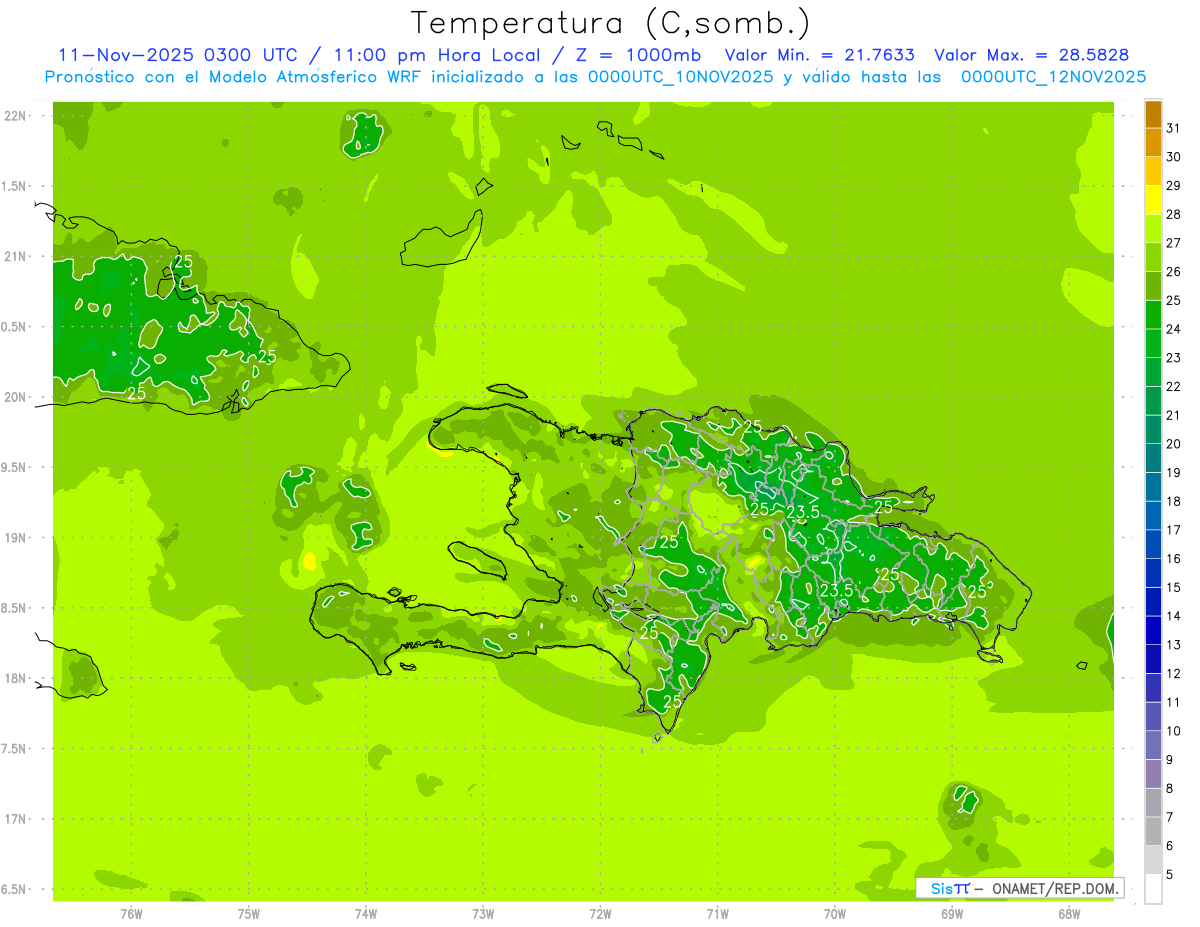Click the valid-until time "0000UTC_12NOV2025"
The image size is (1200, 927).
1053,77
